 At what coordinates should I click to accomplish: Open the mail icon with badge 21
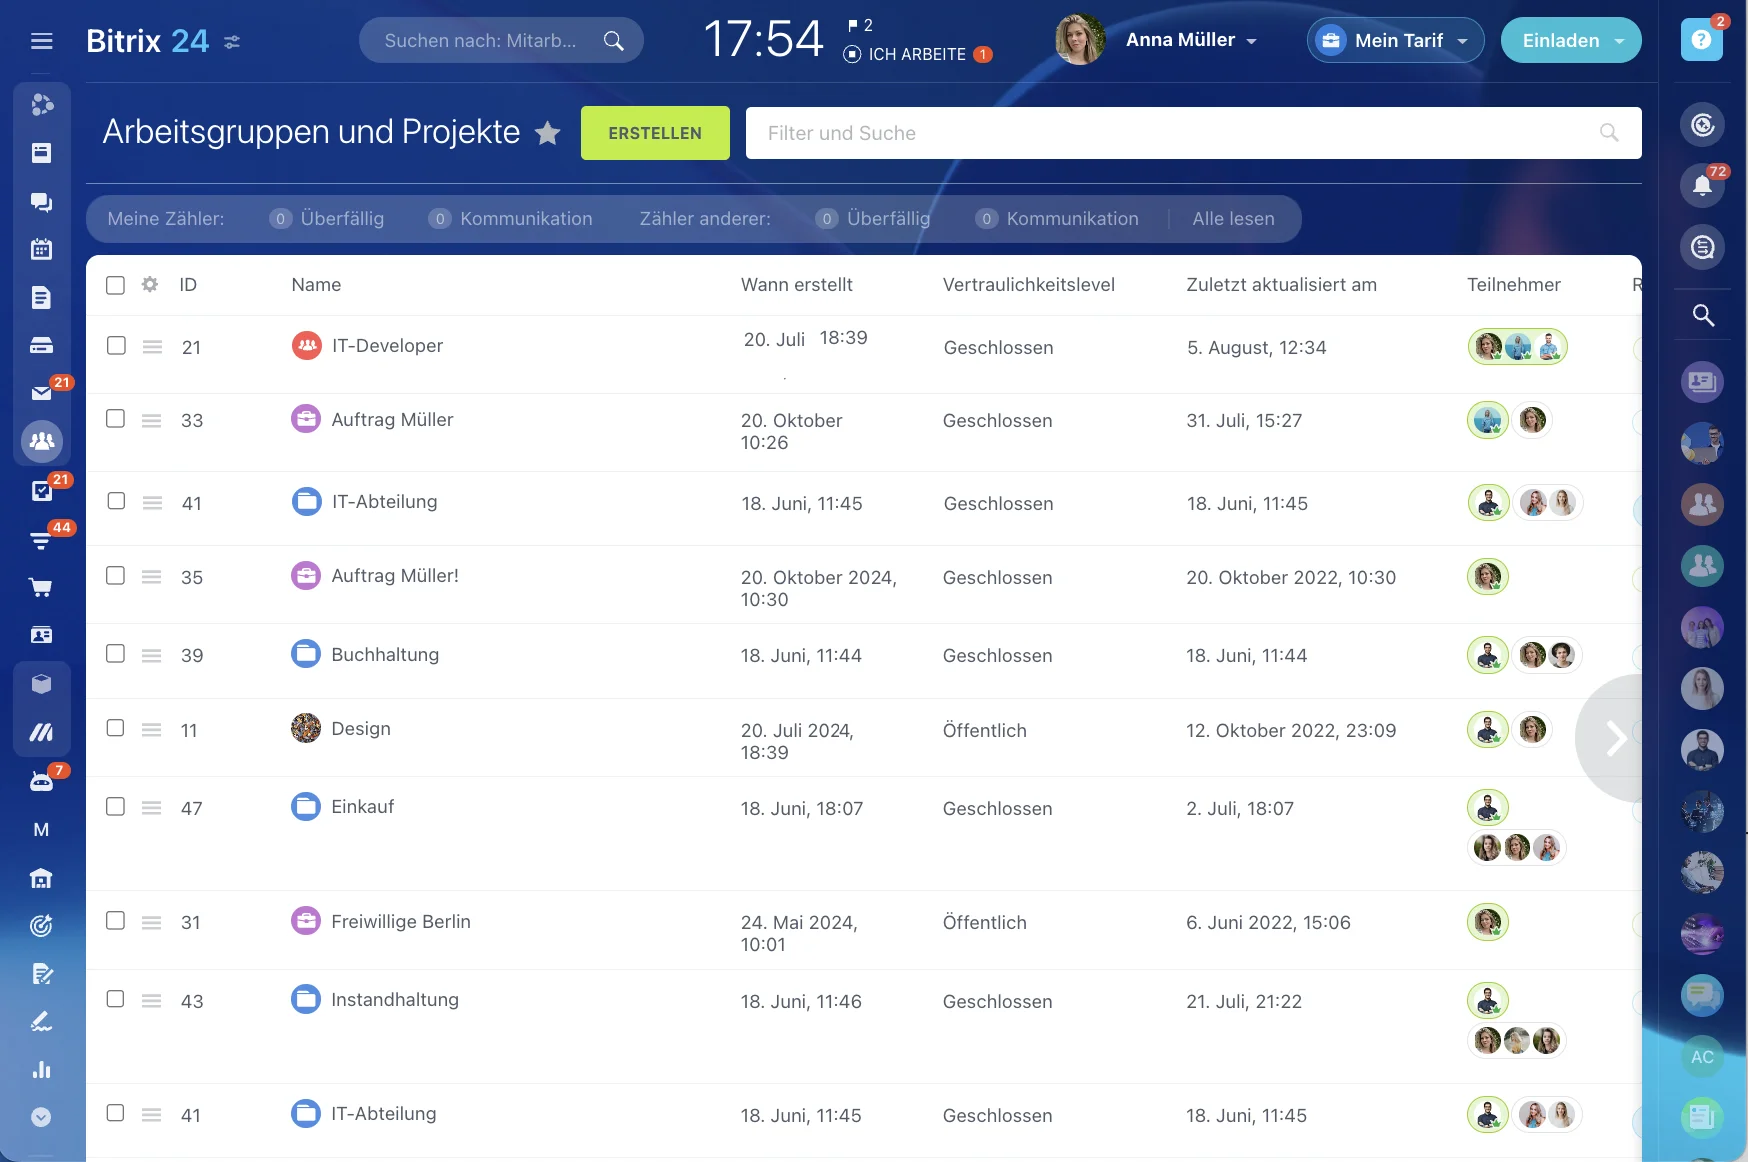click(41, 393)
